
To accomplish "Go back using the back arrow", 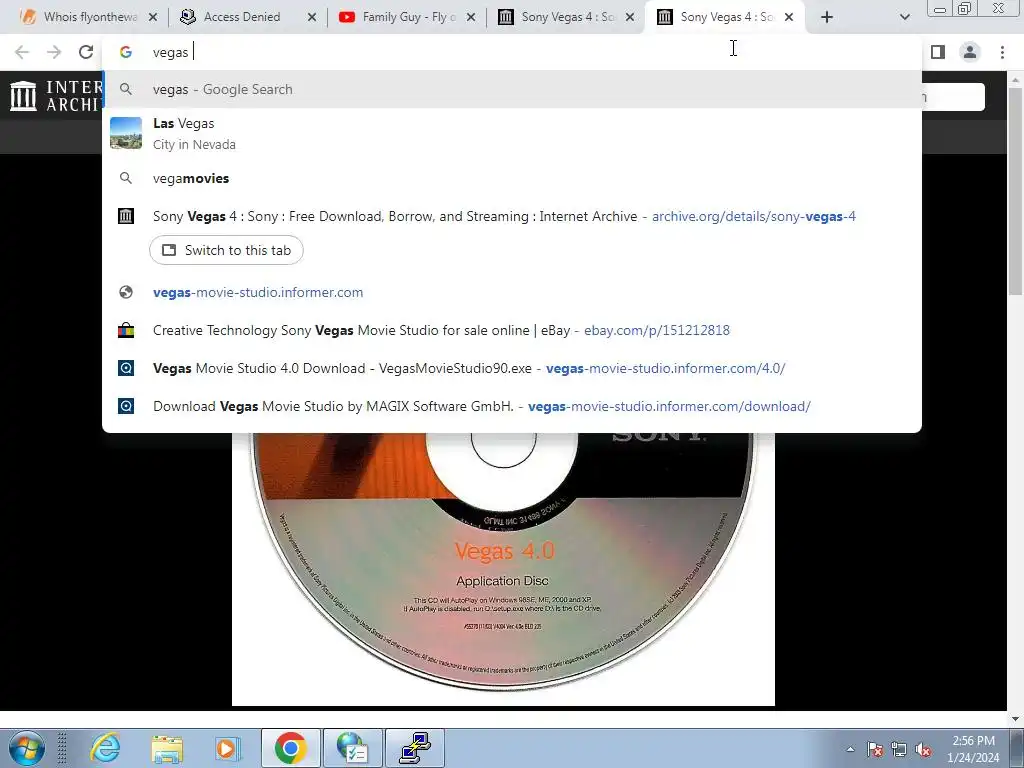I will pos(22,52).
